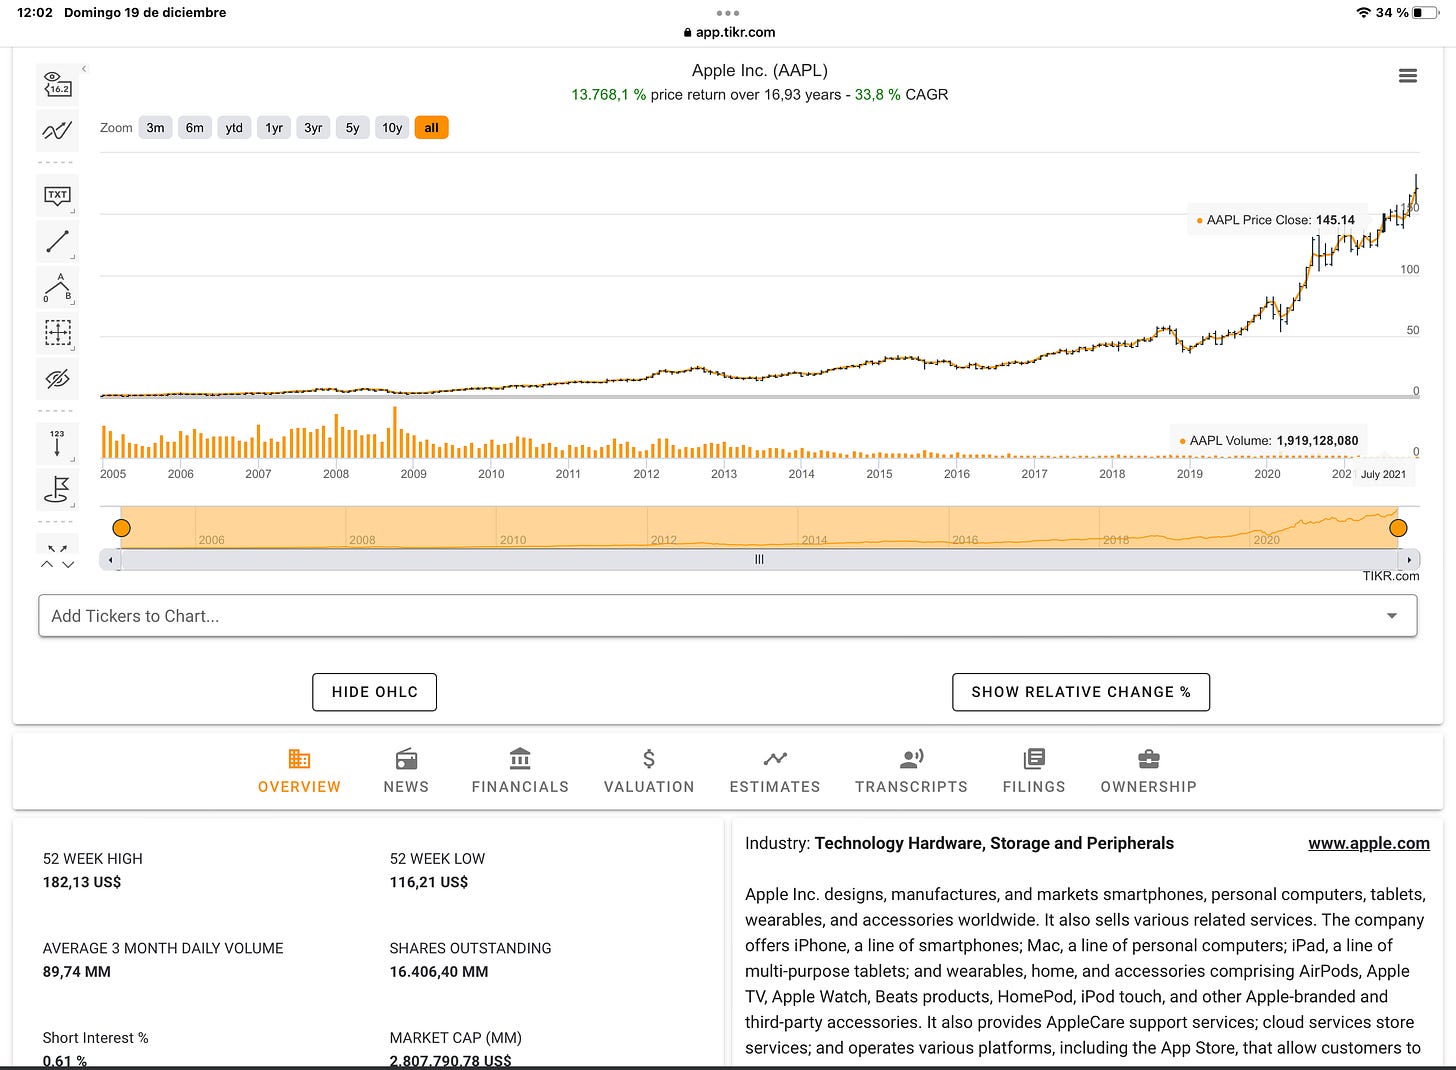
Task: Open the OVERVIEW tab
Action: point(299,771)
